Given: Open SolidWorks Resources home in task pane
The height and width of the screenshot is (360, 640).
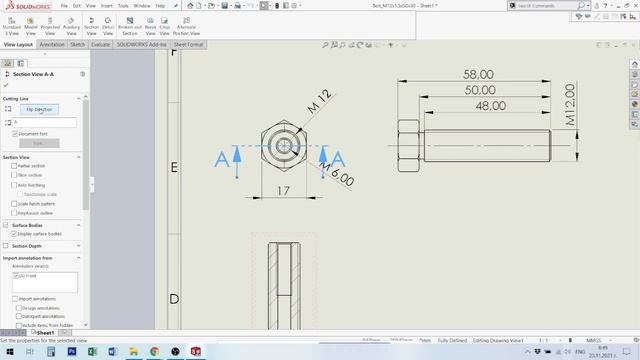Looking at the screenshot, I should point(634,64).
